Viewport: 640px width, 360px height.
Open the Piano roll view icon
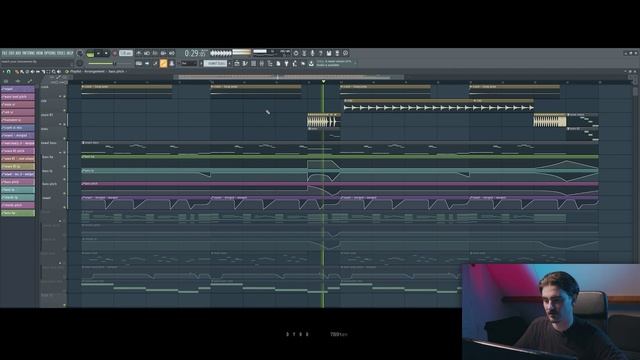(x=245, y=64)
